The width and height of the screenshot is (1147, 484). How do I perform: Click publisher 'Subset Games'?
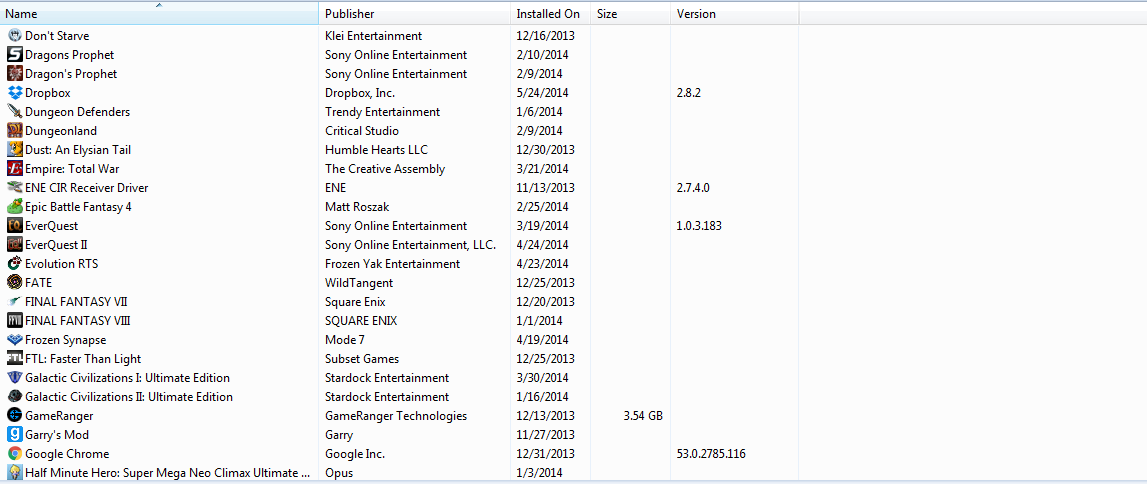[362, 359]
